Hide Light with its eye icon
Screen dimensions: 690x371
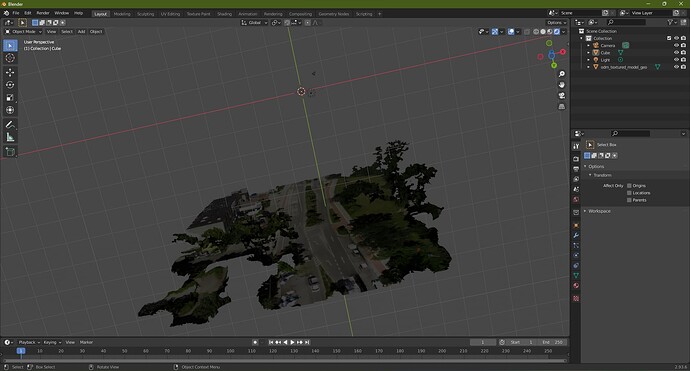pyautogui.click(x=676, y=60)
